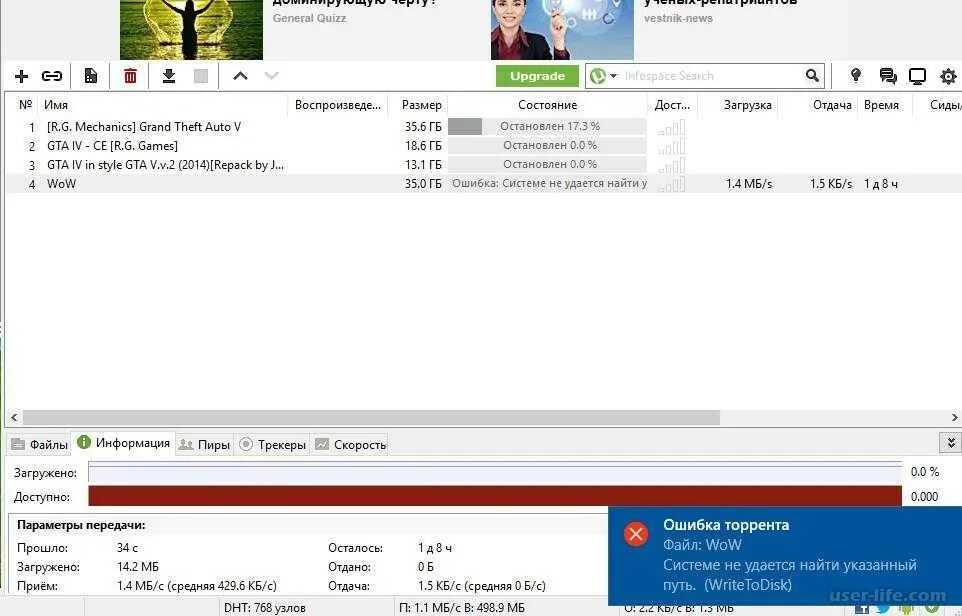Click the green Upgrade button
Viewport: 962px width, 616px height.
(x=537, y=76)
